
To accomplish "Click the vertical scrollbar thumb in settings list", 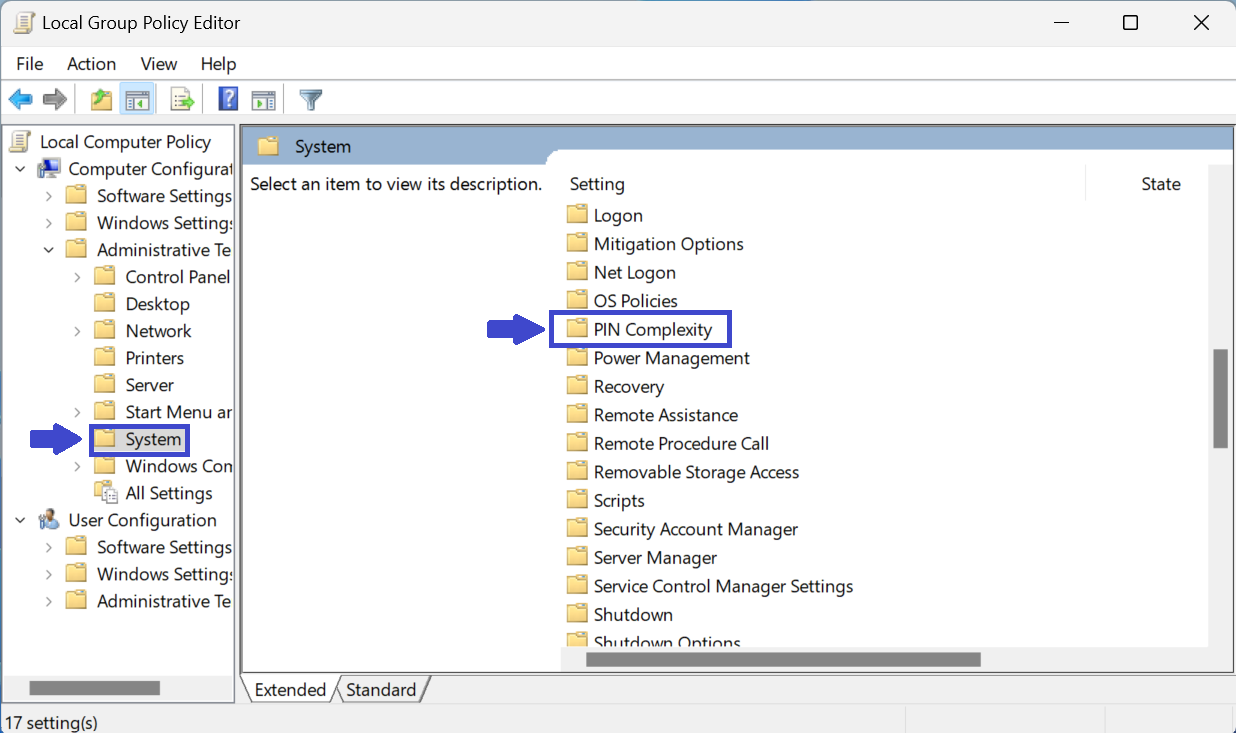I will point(1220,398).
